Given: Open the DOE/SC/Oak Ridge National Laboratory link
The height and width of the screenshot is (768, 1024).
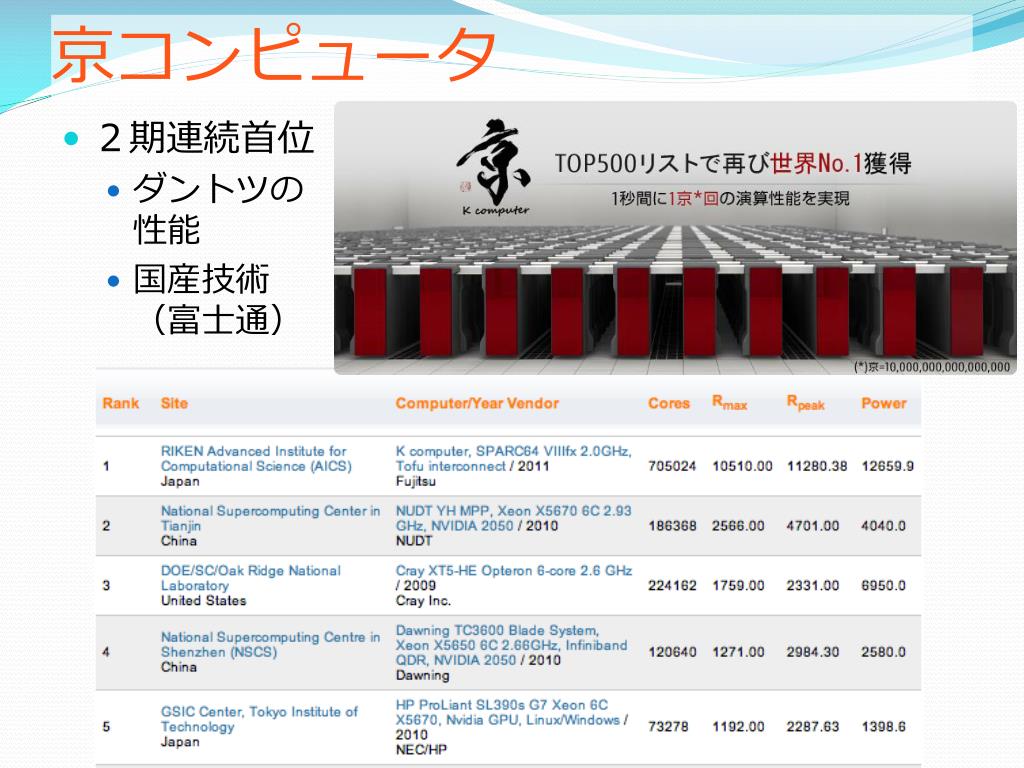Looking at the screenshot, I should 251,578.
